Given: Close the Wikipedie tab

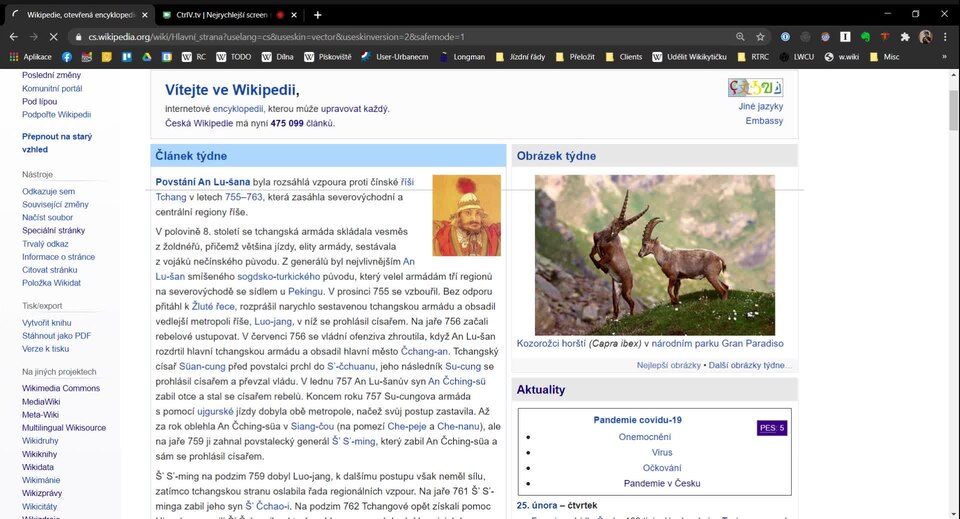Looking at the screenshot, I should point(144,15).
